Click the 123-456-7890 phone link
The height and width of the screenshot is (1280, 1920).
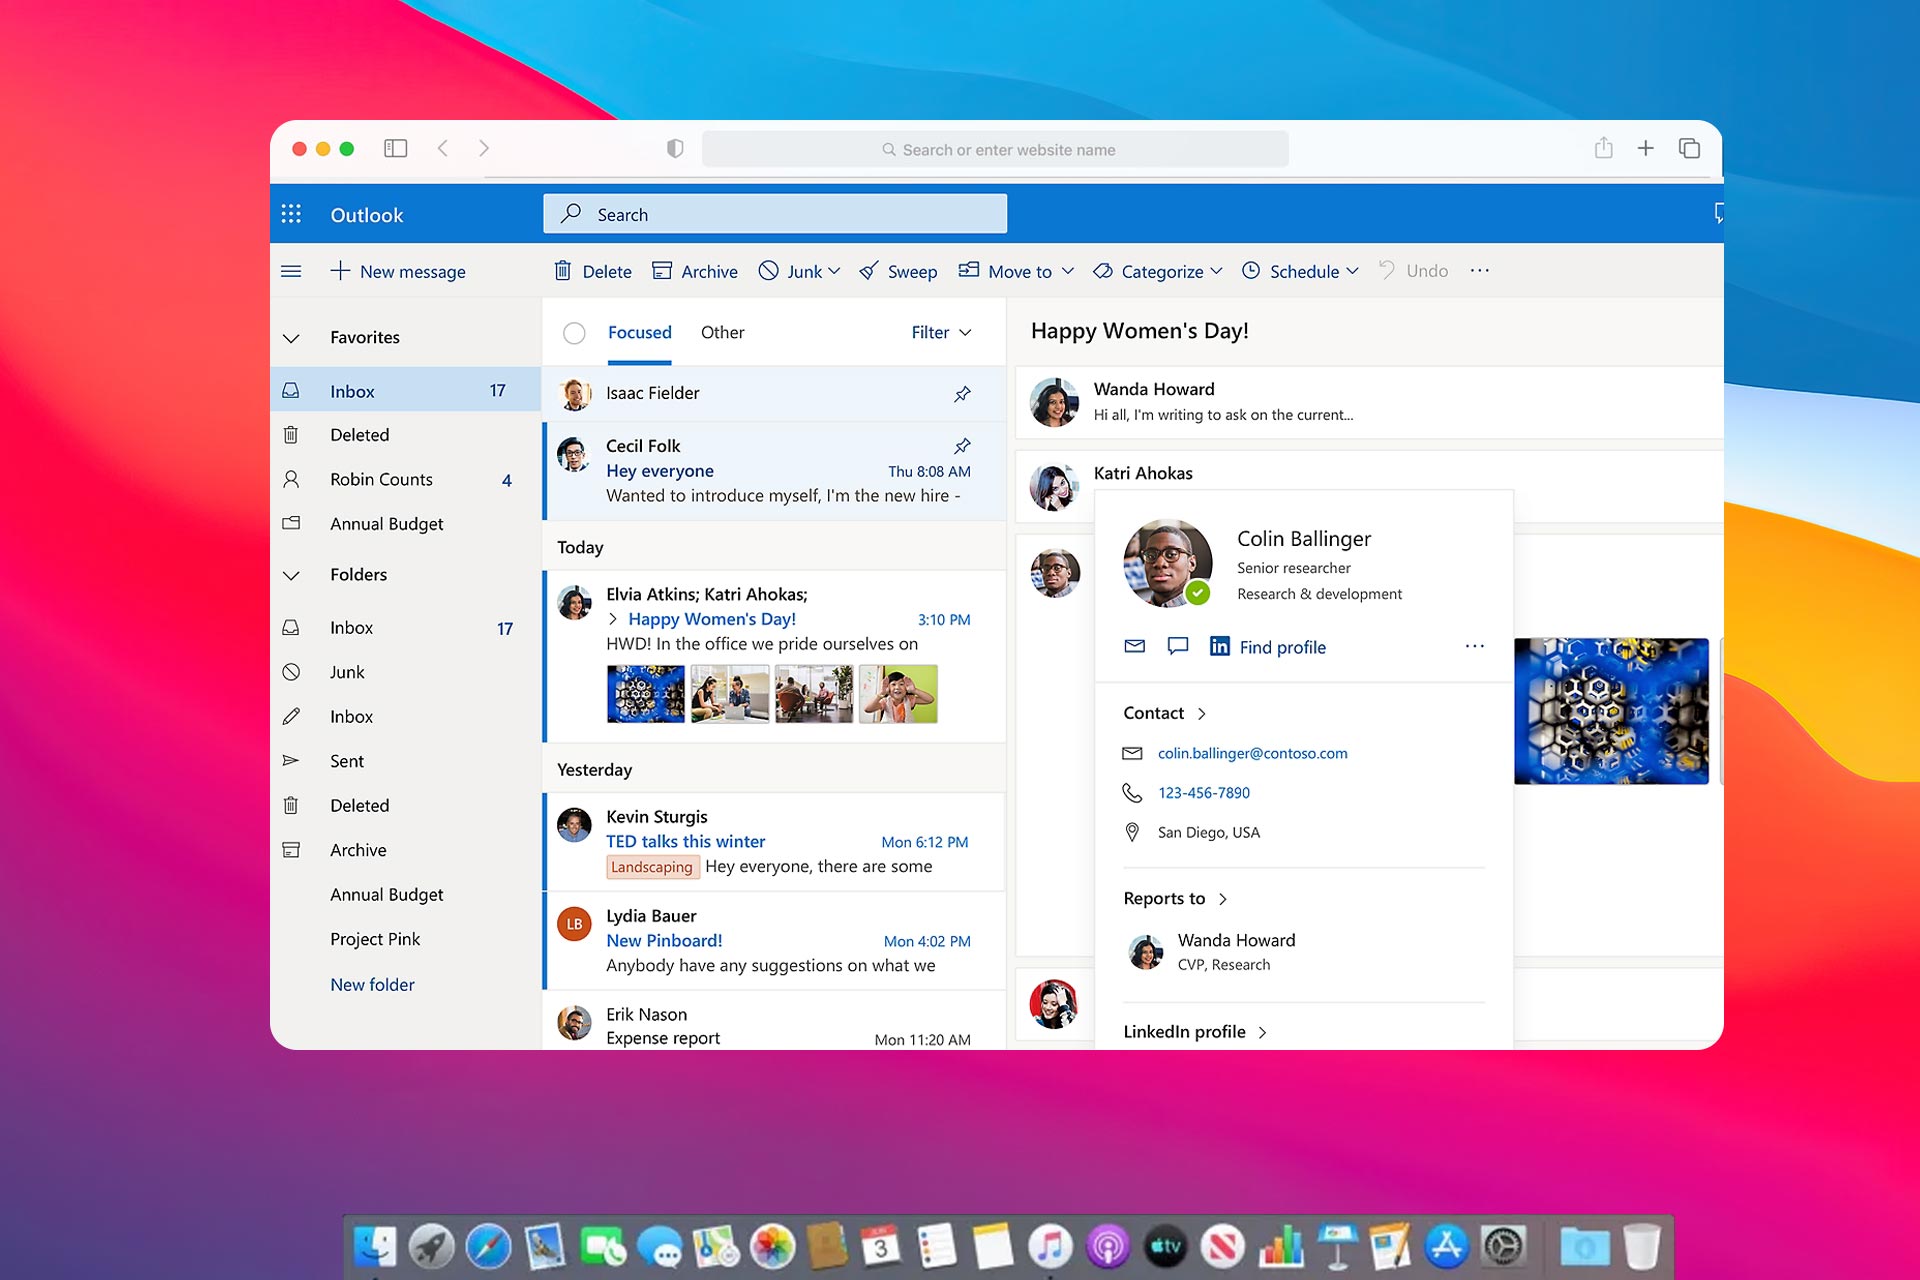(1204, 793)
